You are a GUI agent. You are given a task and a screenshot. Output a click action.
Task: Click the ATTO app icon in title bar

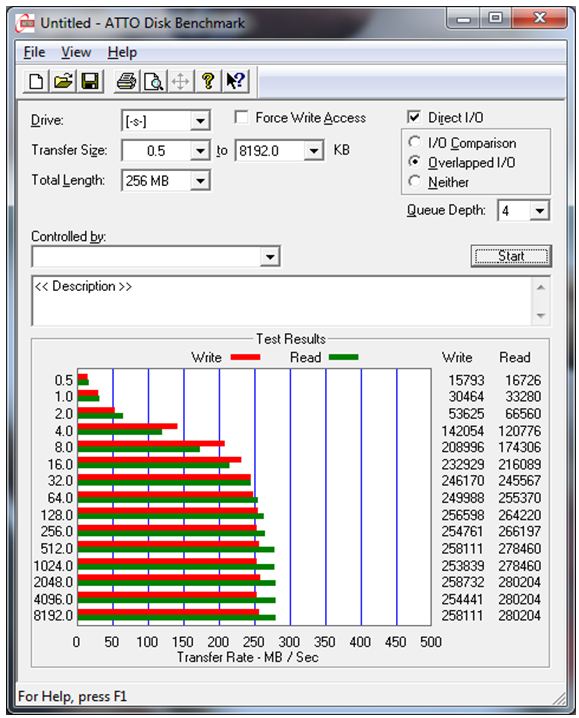(25, 23)
